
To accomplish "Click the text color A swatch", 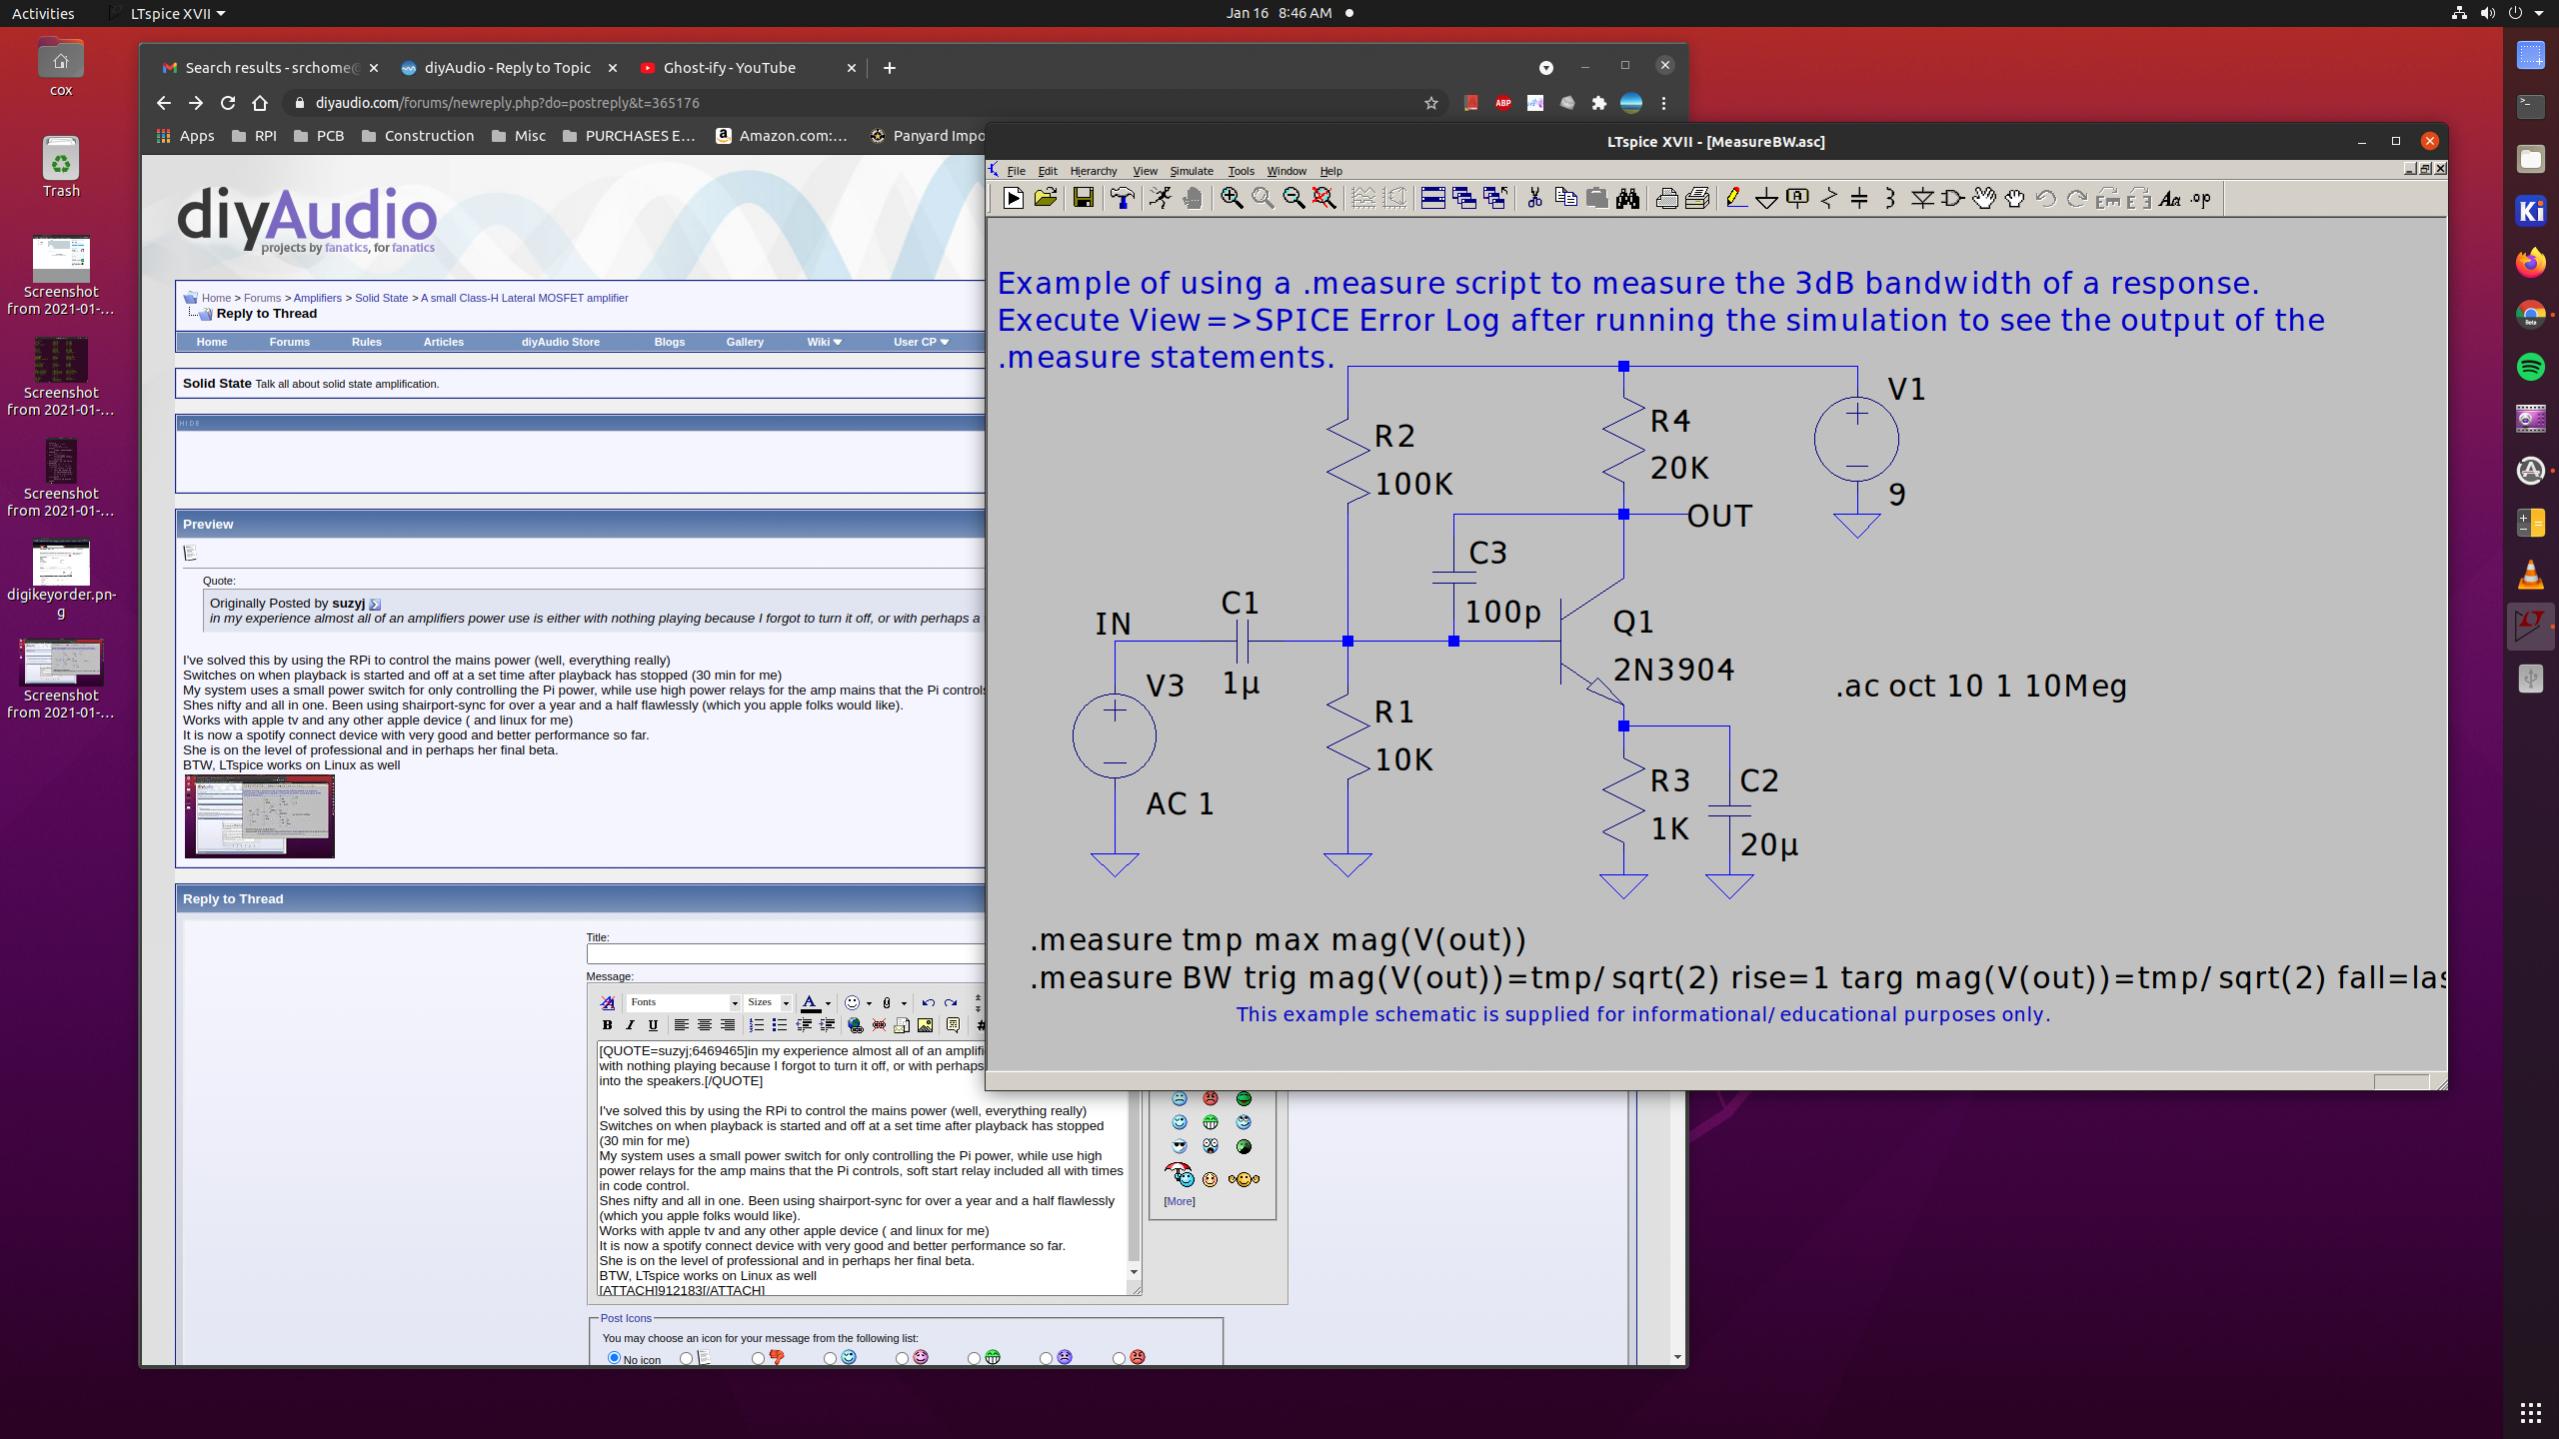I will [810, 1003].
